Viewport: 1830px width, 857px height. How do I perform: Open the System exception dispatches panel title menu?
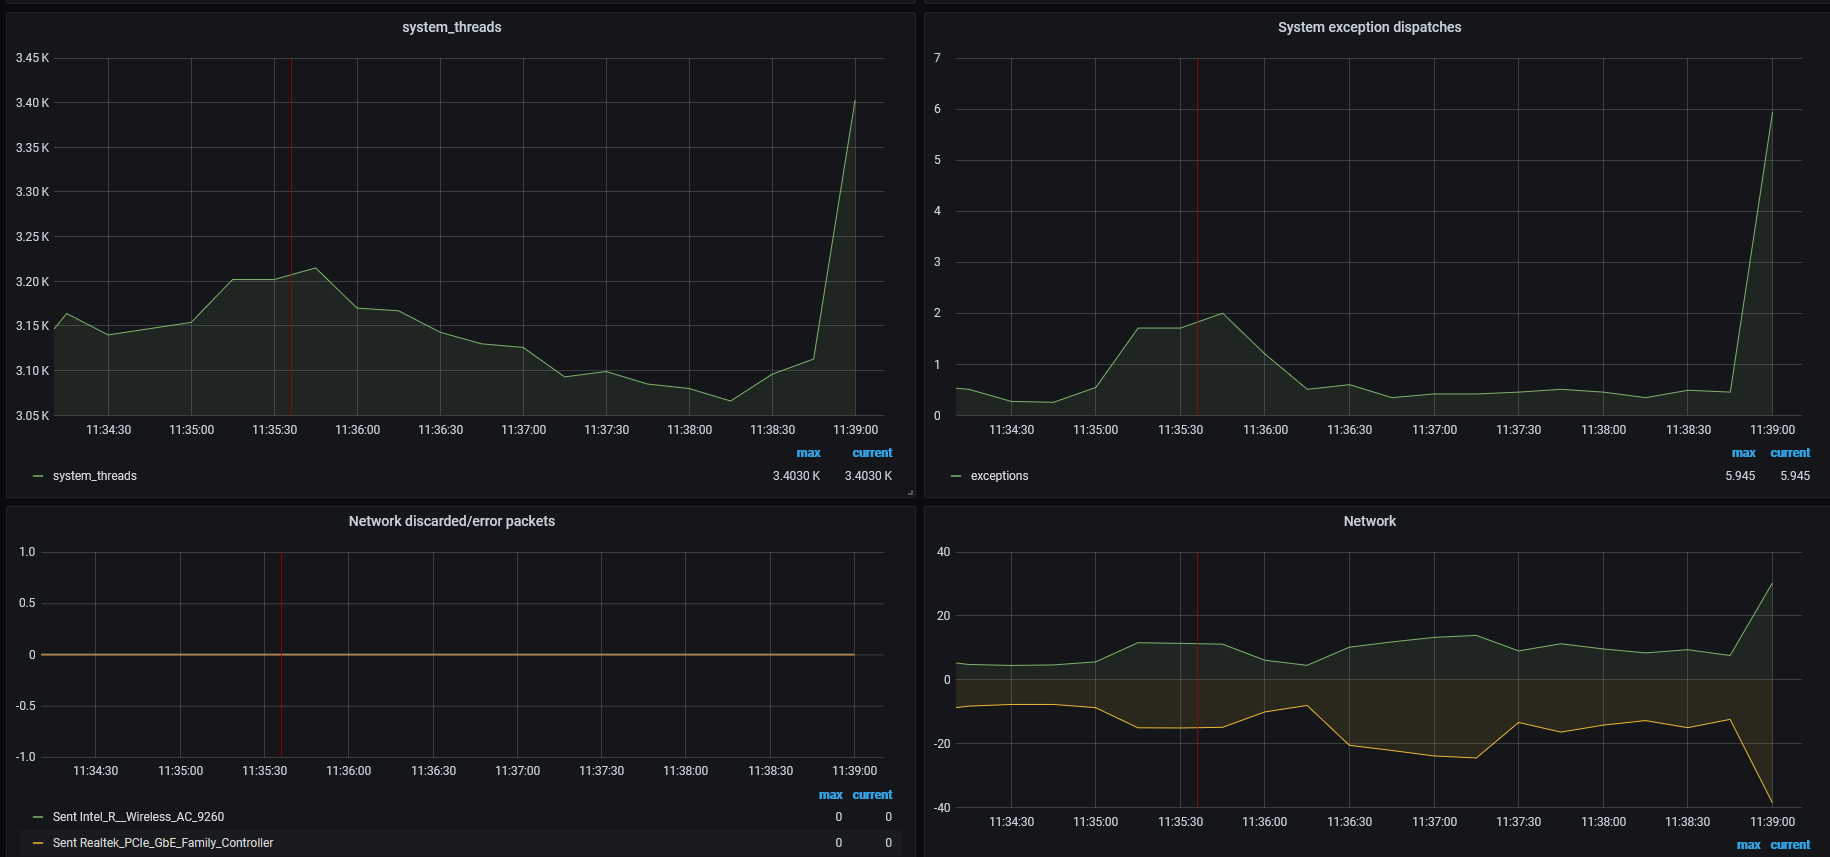pos(1369,27)
